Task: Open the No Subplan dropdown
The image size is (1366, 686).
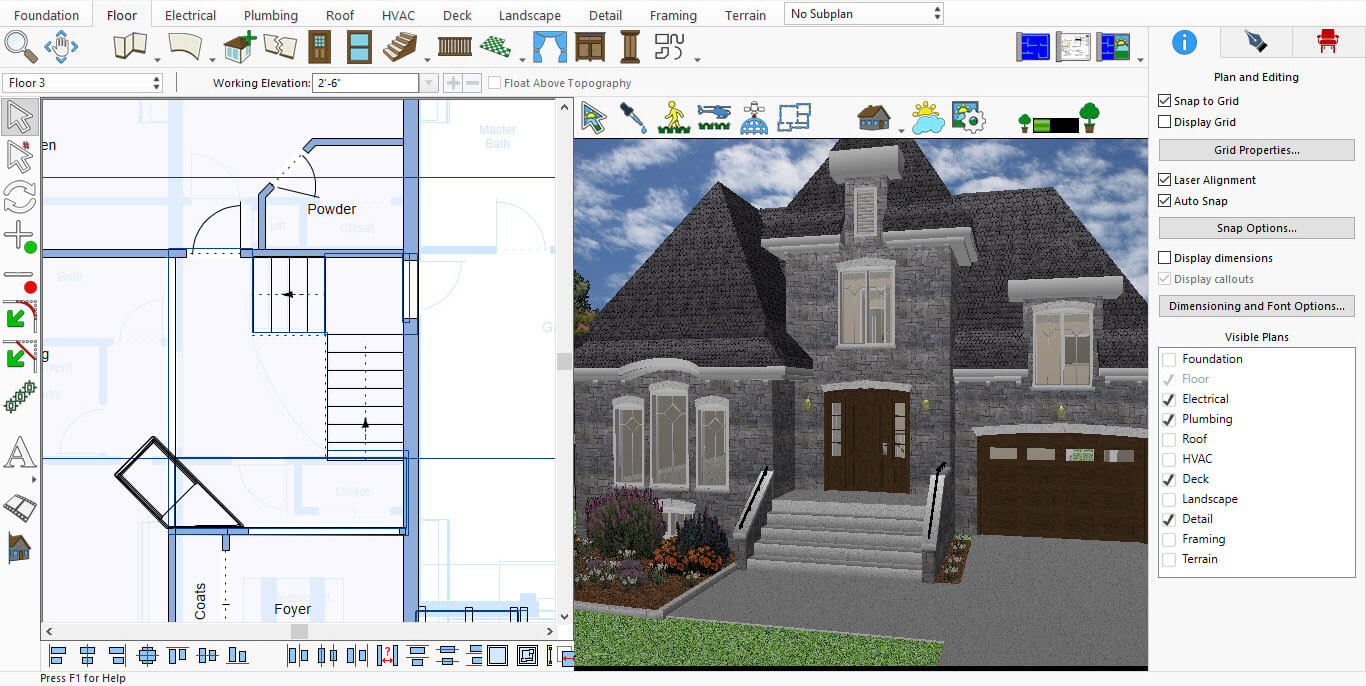Action: (864, 14)
